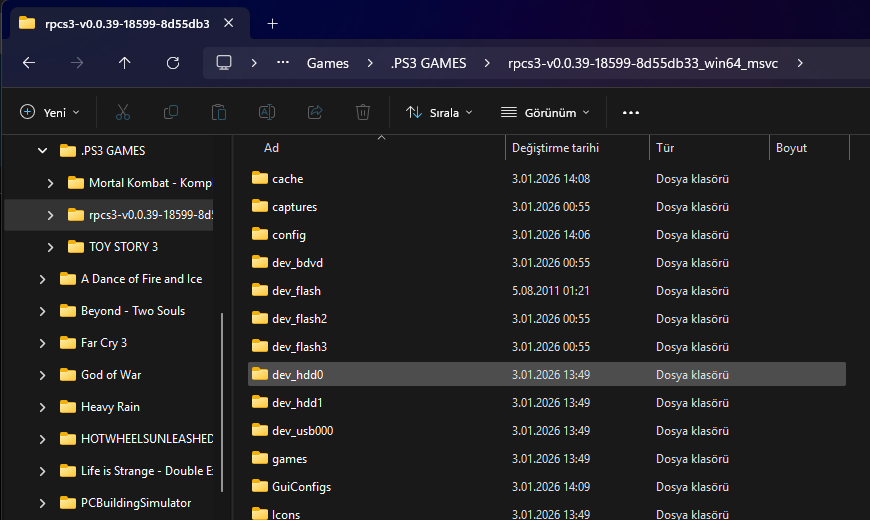Expand the Far Cry 3 tree node
Image resolution: width=870 pixels, height=520 pixels.
(x=42, y=344)
